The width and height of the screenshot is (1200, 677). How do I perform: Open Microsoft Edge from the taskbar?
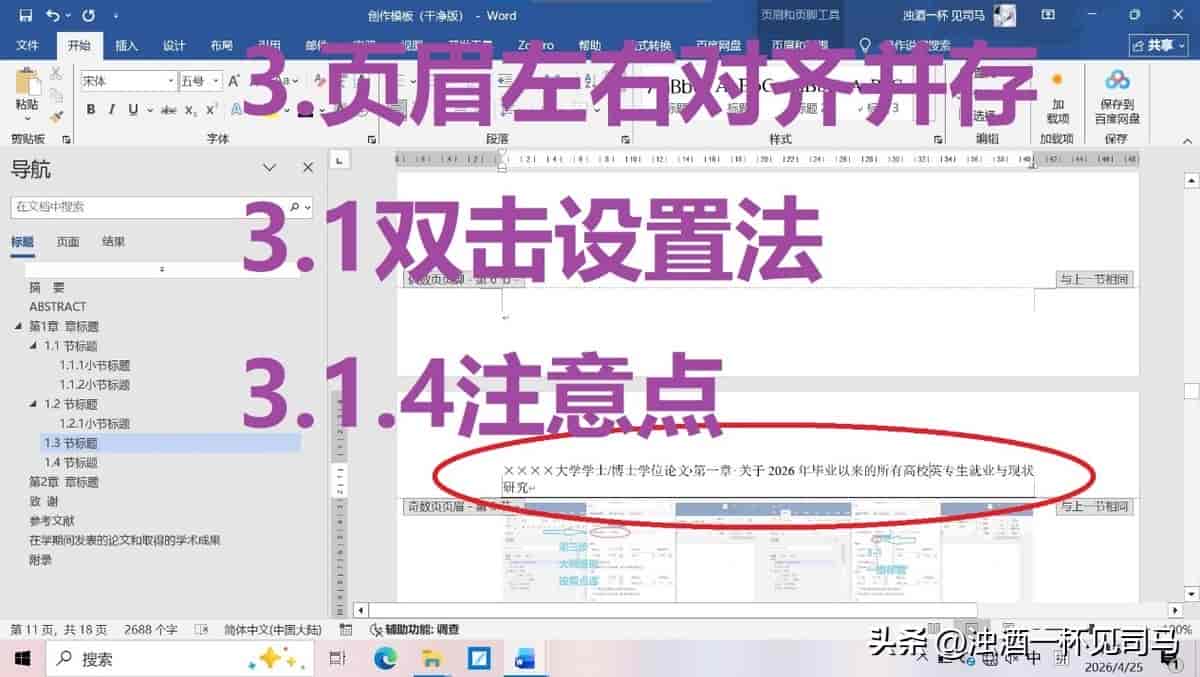click(x=385, y=658)
